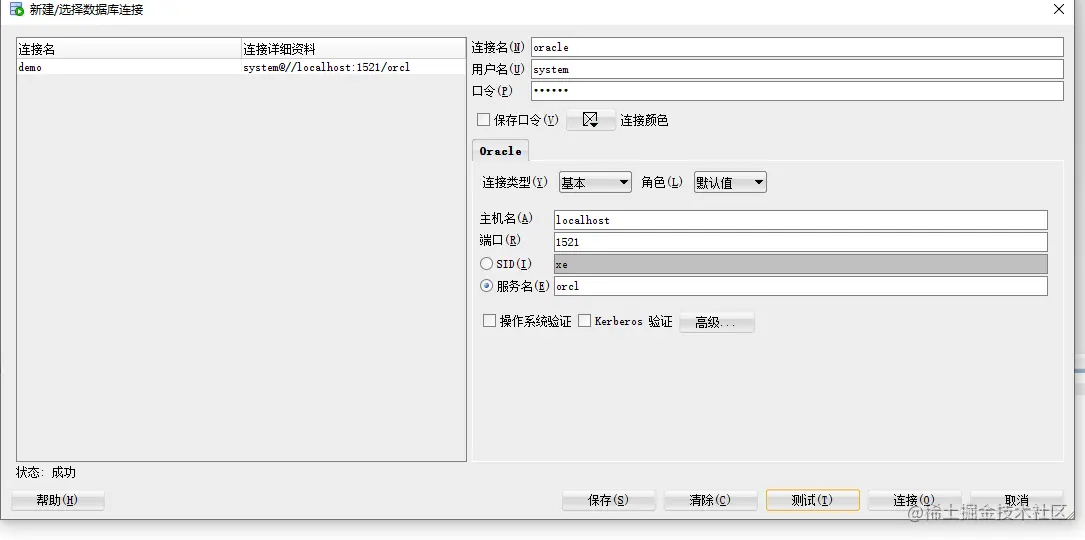
Task: Focus the 端口 1521 field
Action: pyautogui.click(x=801, y=242)
